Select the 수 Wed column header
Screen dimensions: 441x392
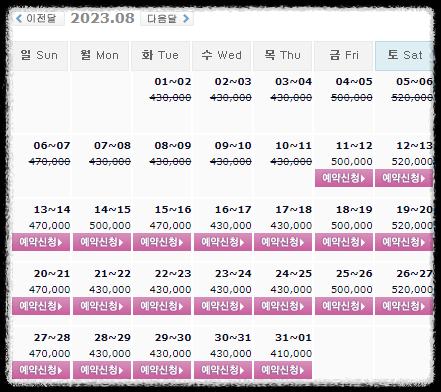pos(221,56)
